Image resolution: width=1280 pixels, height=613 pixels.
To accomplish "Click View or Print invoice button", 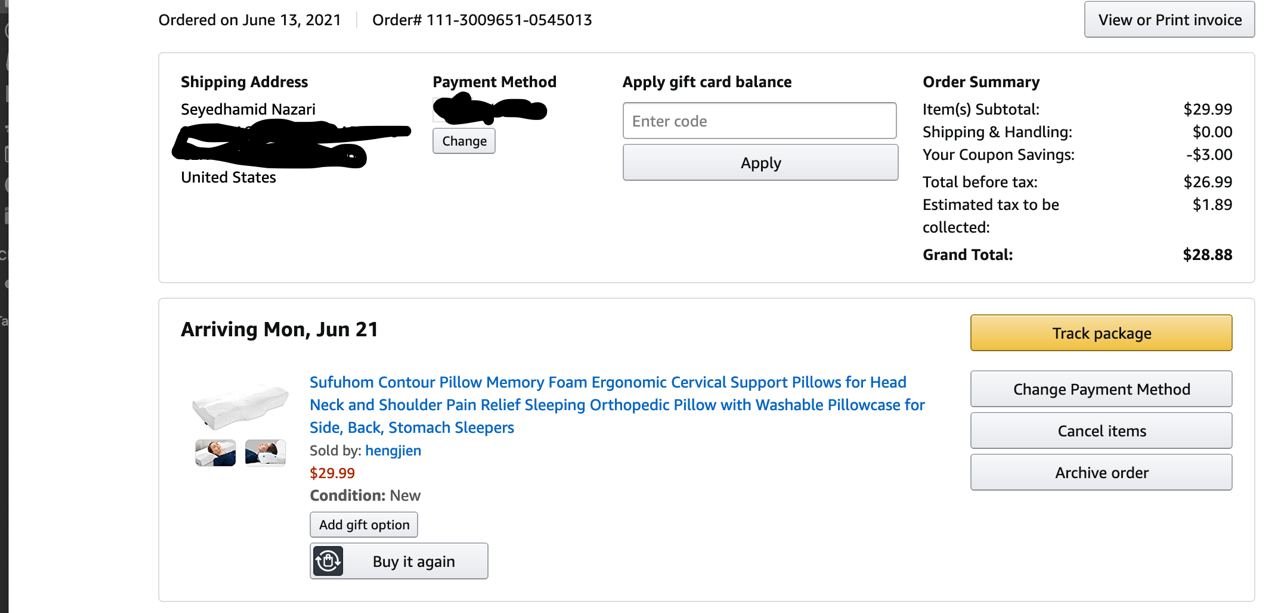I will click(1169, 20).
